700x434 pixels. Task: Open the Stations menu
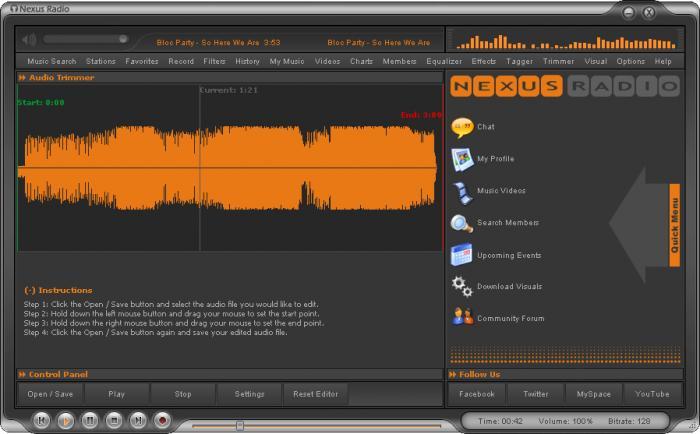pos(101,61)
